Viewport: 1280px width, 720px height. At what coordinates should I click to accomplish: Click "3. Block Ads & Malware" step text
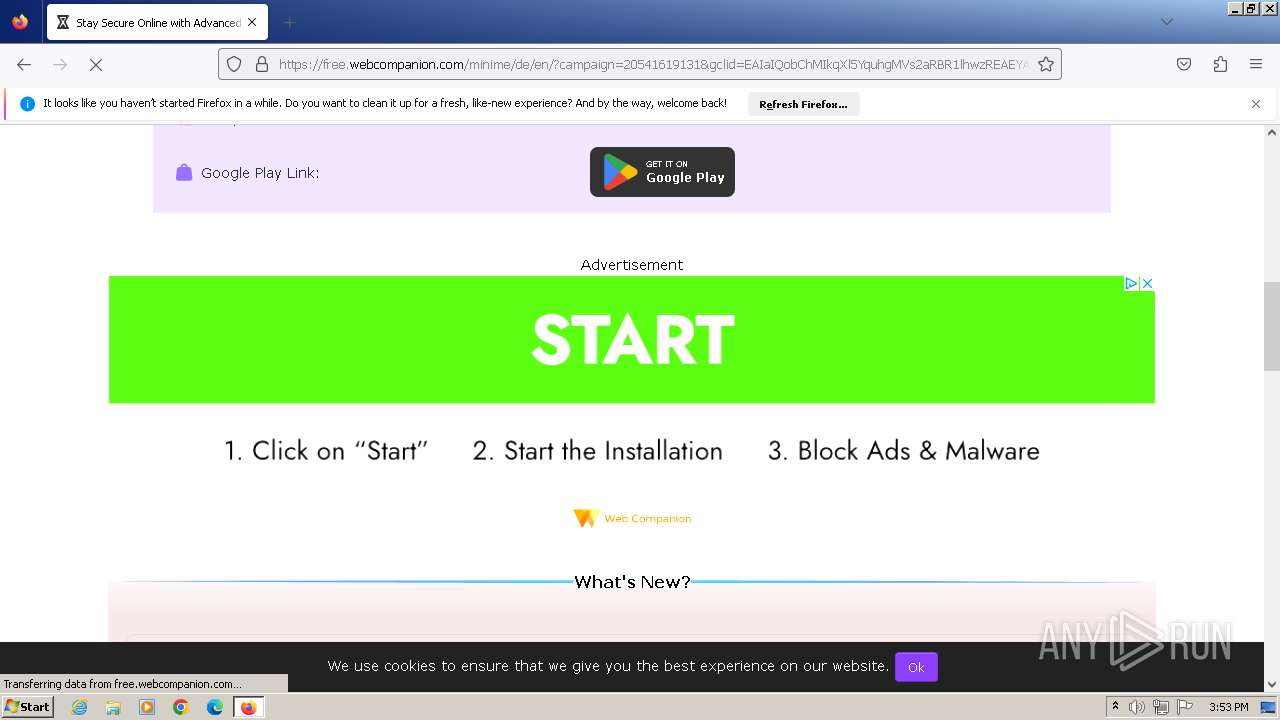[x=904, y=451]
